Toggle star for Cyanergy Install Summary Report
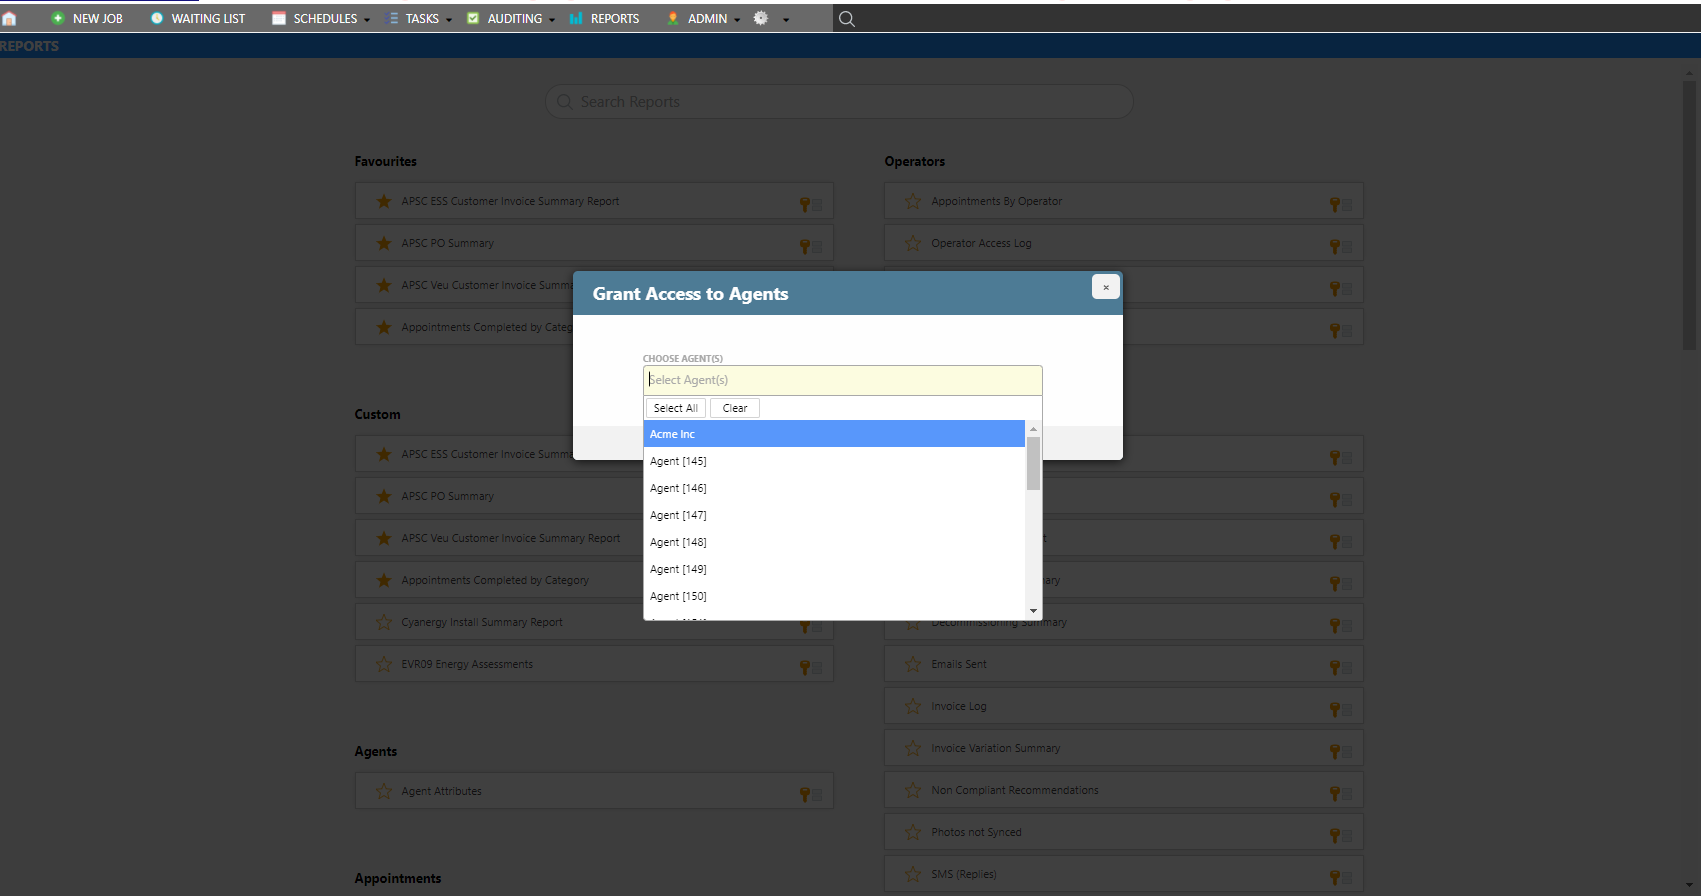 [x=384, y=622]
